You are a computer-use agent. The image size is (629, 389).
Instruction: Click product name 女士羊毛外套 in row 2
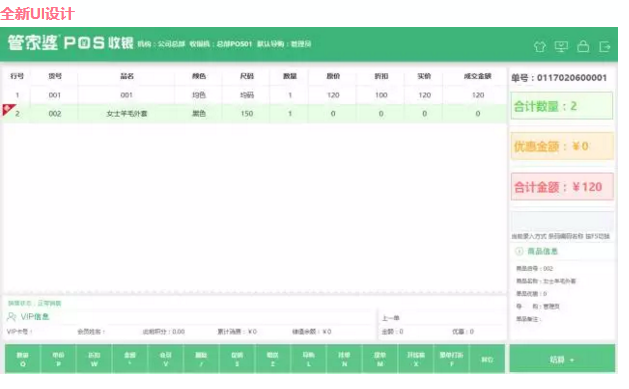click(x=127, y=114)
